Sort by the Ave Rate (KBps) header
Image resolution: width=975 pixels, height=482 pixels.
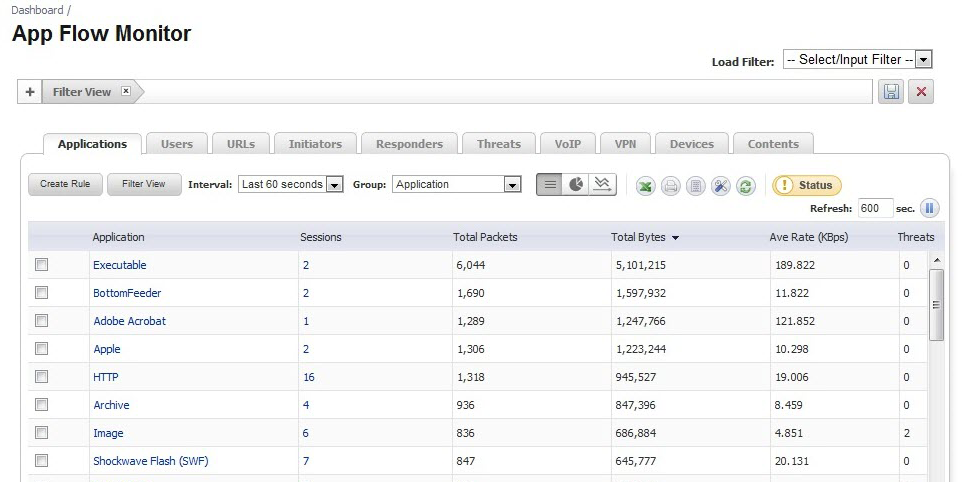[808, 237]
